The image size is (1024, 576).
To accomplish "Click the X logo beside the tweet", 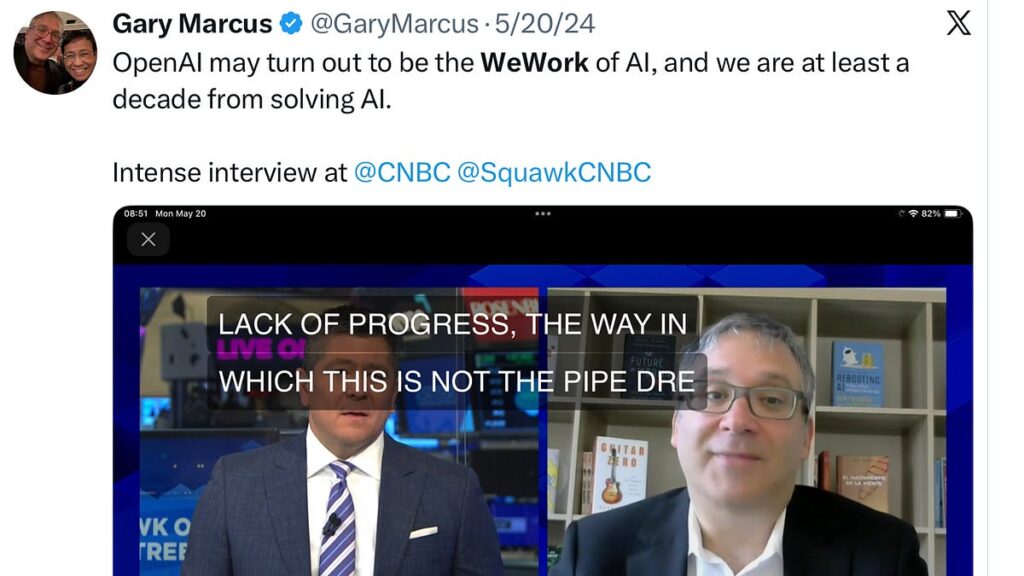I will tap(958, 23).
